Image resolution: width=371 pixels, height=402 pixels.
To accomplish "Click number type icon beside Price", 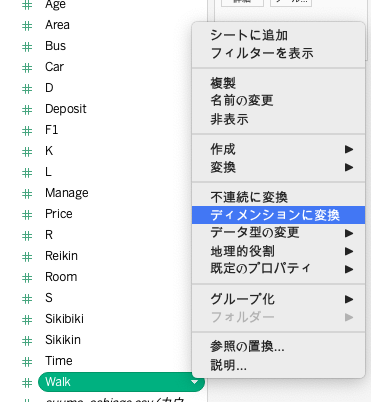I will pos(27,215).
